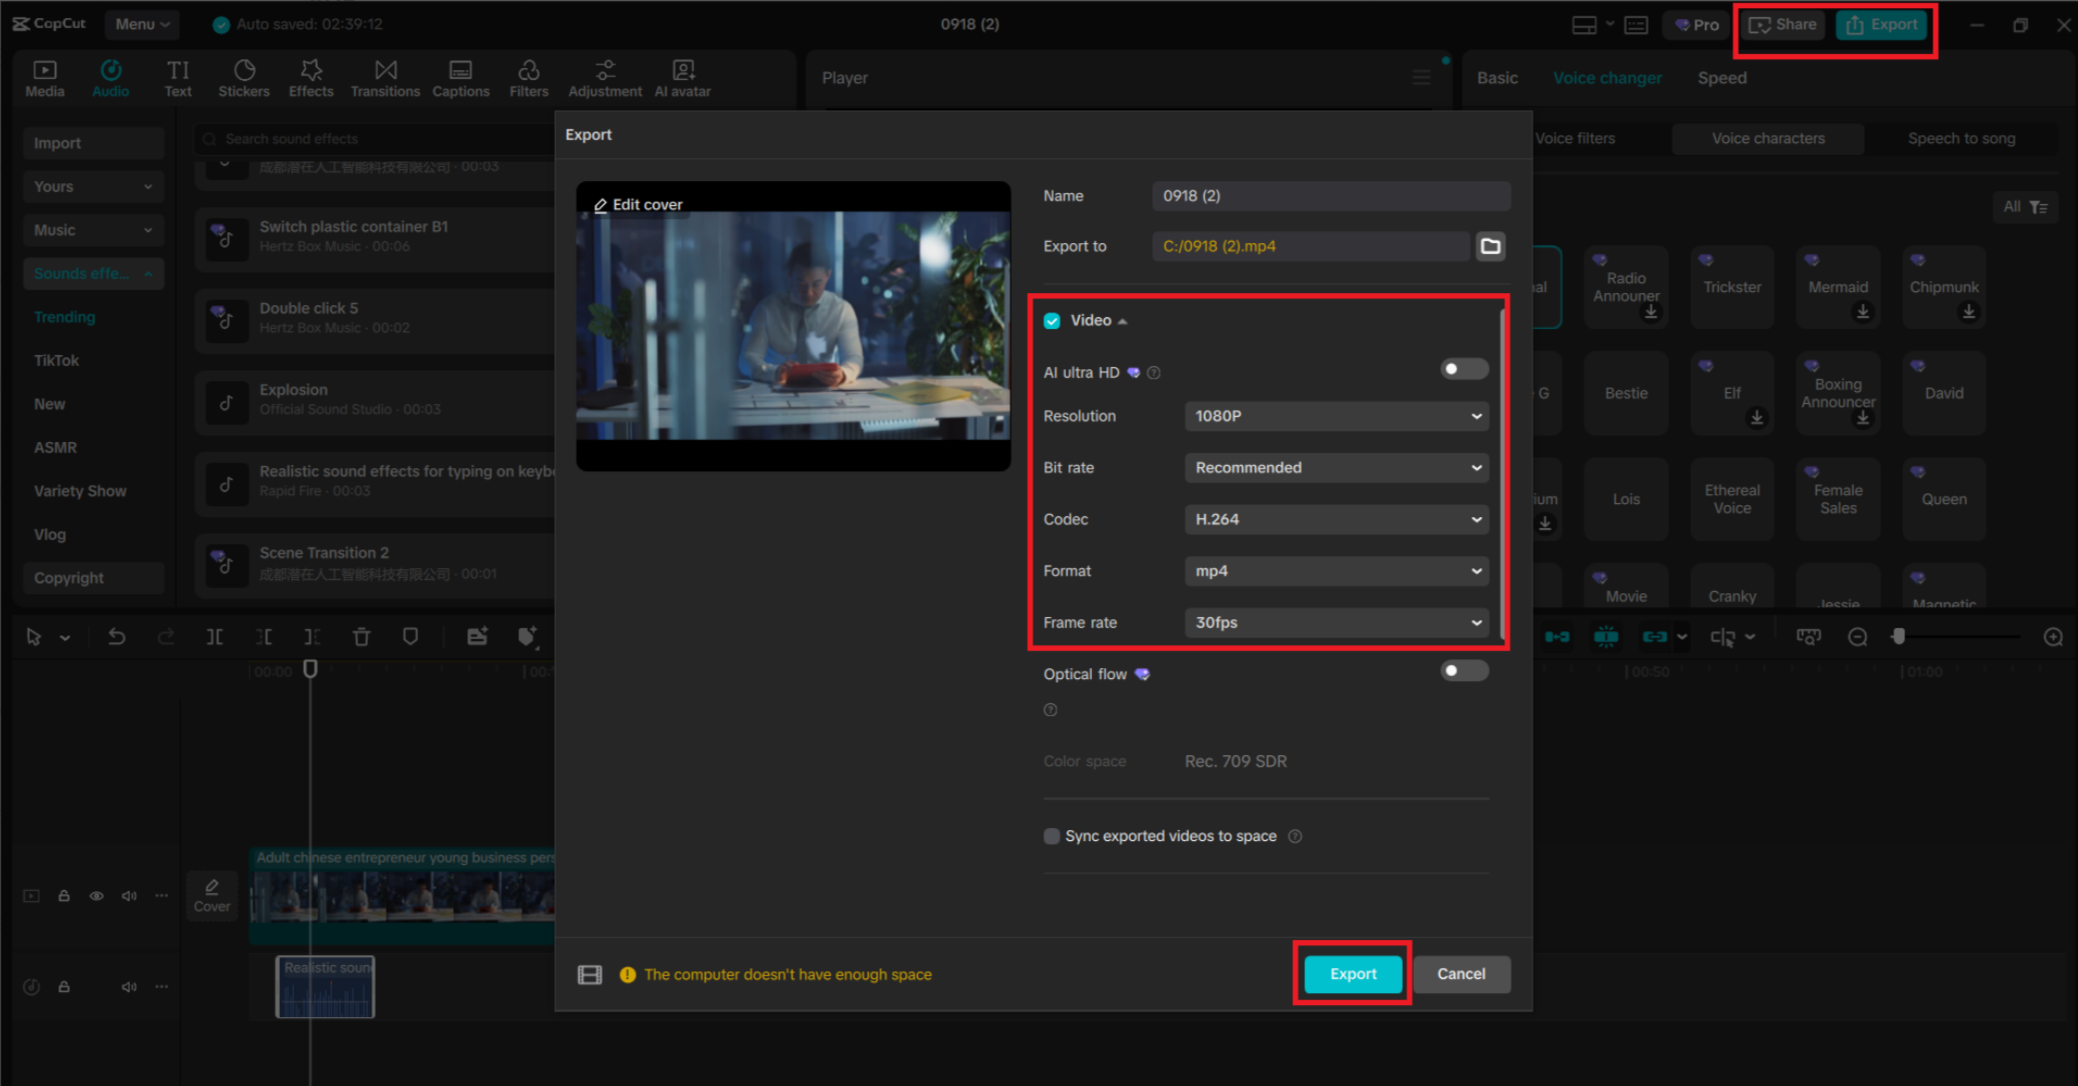Screen dimensions: 2078x1086
Task: Cancel the export dialog
Action: tap(1461, 973)
